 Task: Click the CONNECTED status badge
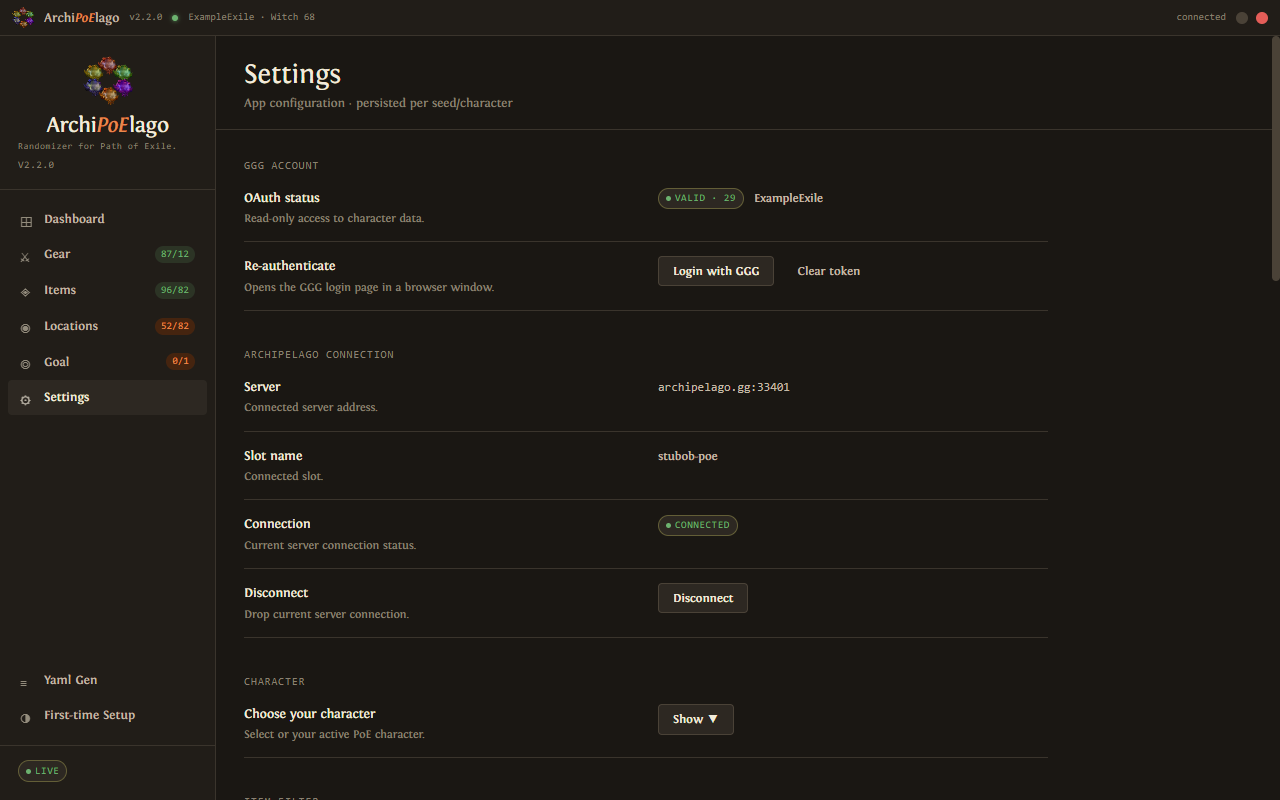698,525
